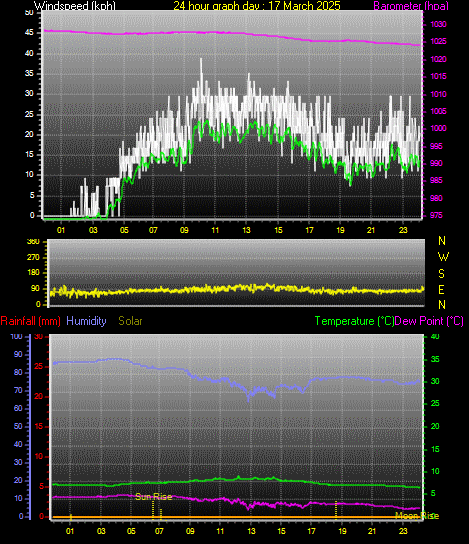This screenshot has height=544, width=469.
Task: Click the green 25 tick on the temperature axis
Action: coord(435,403)
